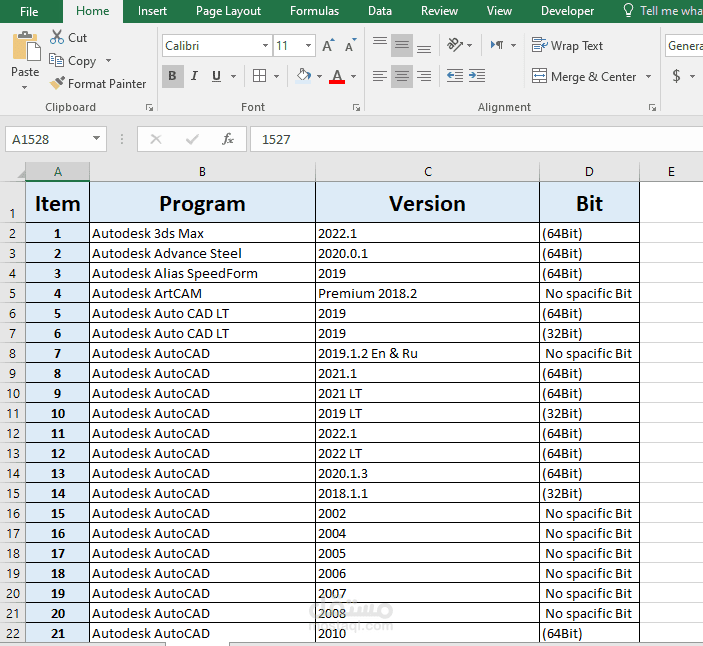
Task: Click the Copy icon
Action: 56,60
